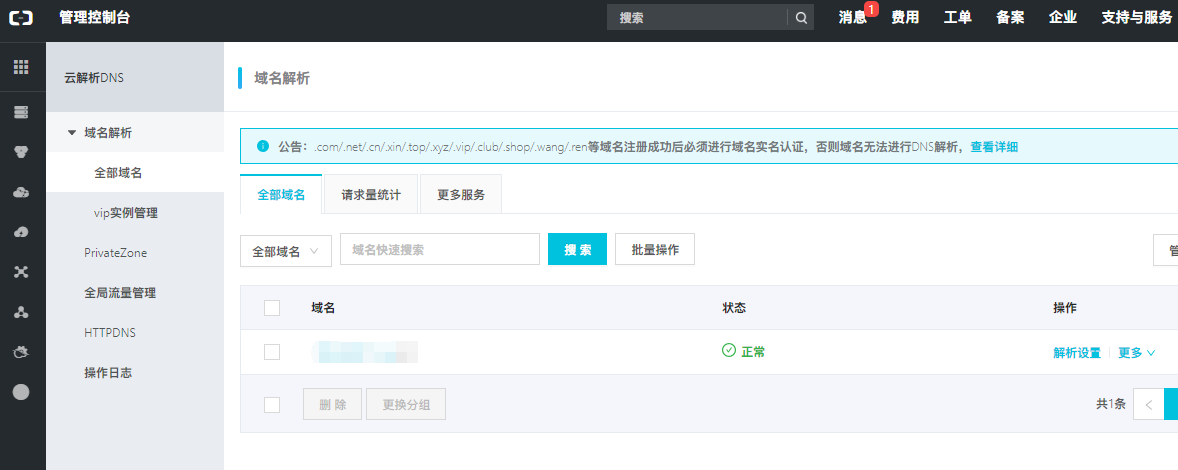Click the current page button in pagination
This screenshot has width=1178, height=470.
tap(1171, 404)
